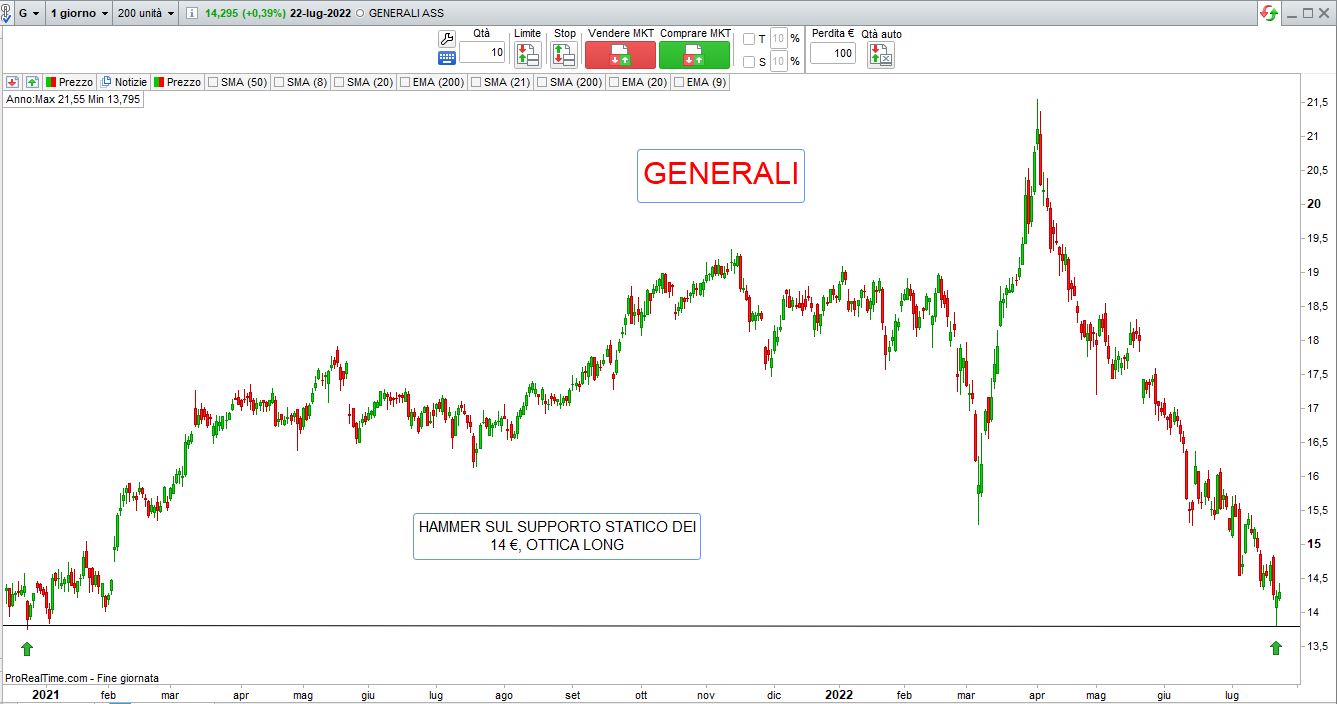Toggle the EMA (20) checkbox
This screenshot has height=704, width=1337.
pos(614,82)
